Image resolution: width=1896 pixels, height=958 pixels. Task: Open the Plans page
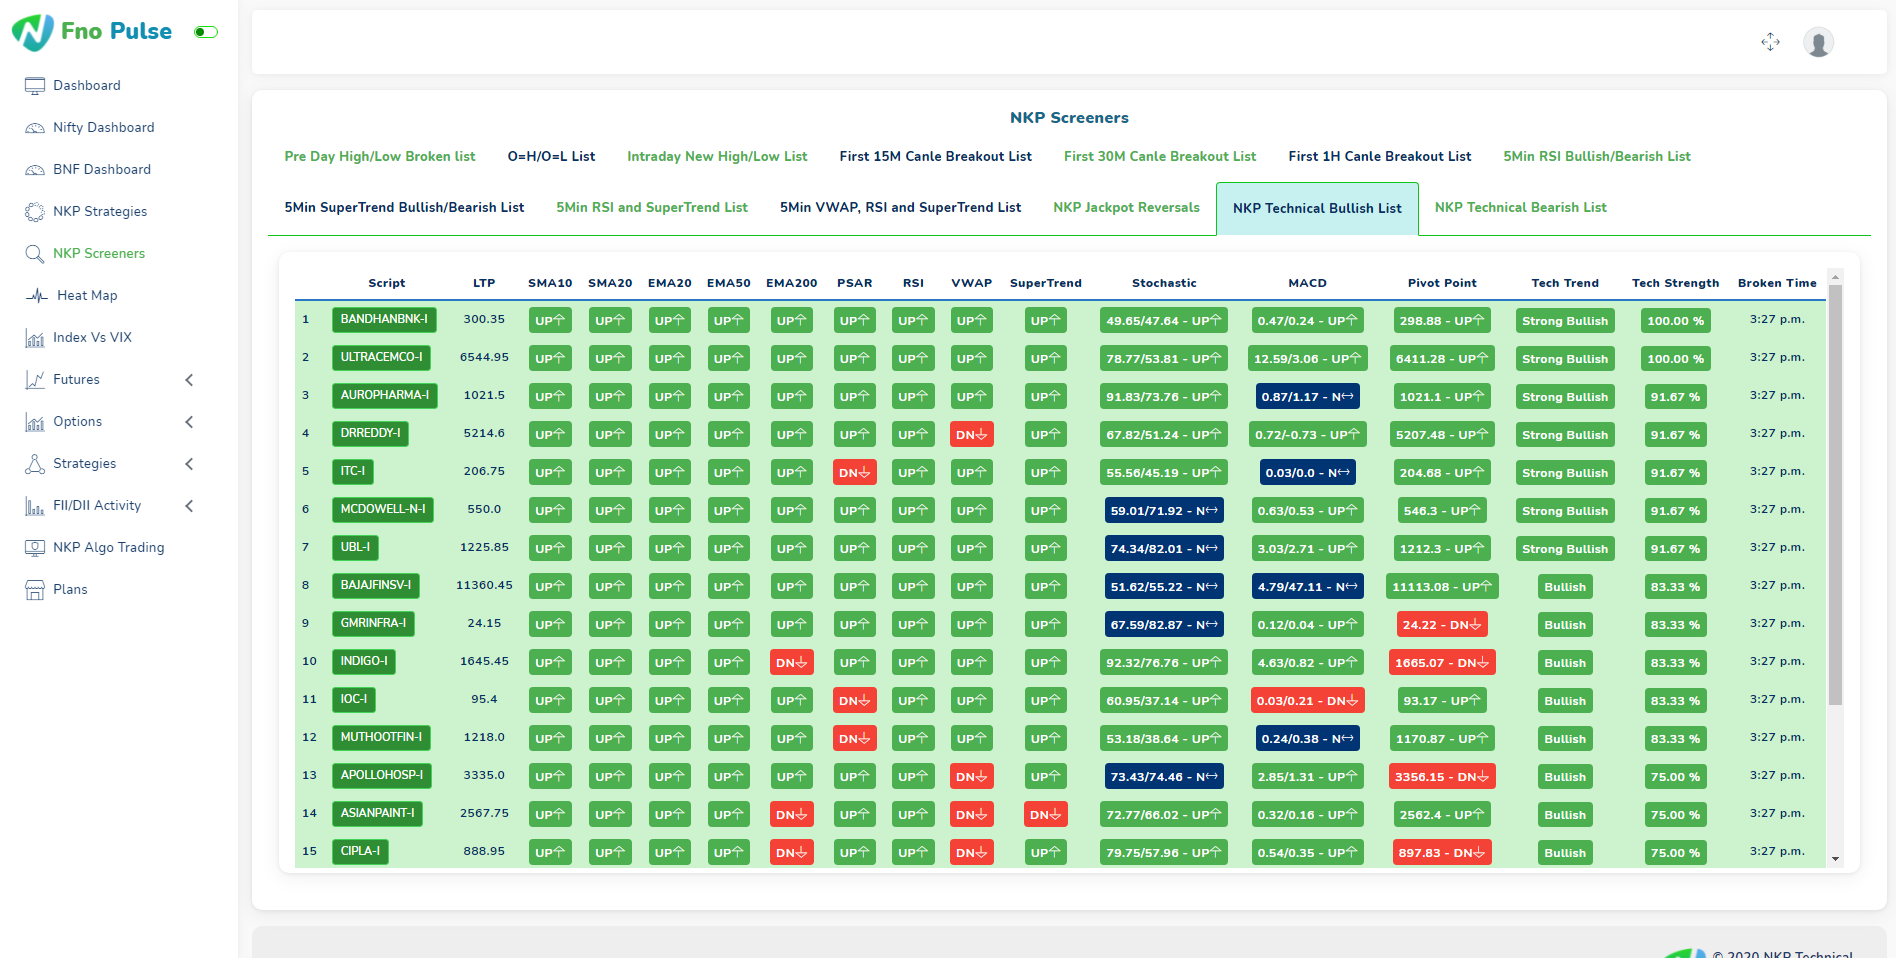click(70, 590)
